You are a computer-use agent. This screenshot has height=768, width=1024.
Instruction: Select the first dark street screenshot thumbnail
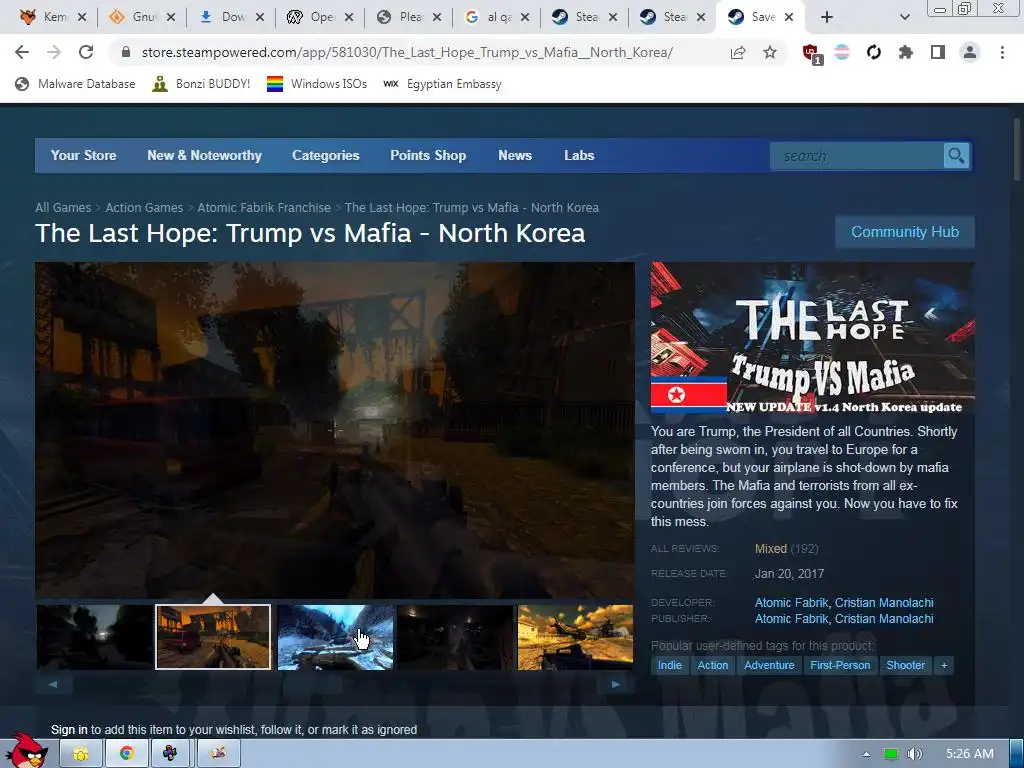[95, 637]
